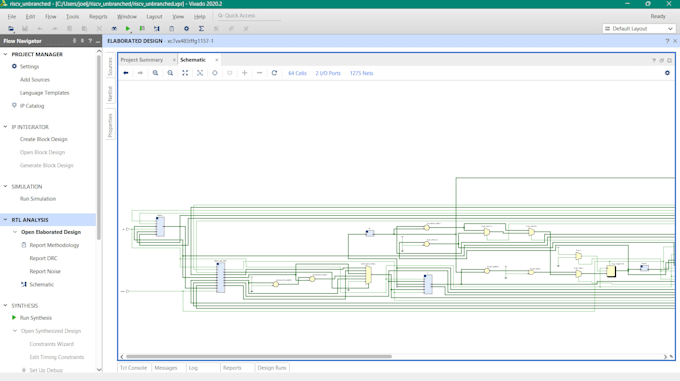
Task: Open the Window menu
Action: (127, 16)
